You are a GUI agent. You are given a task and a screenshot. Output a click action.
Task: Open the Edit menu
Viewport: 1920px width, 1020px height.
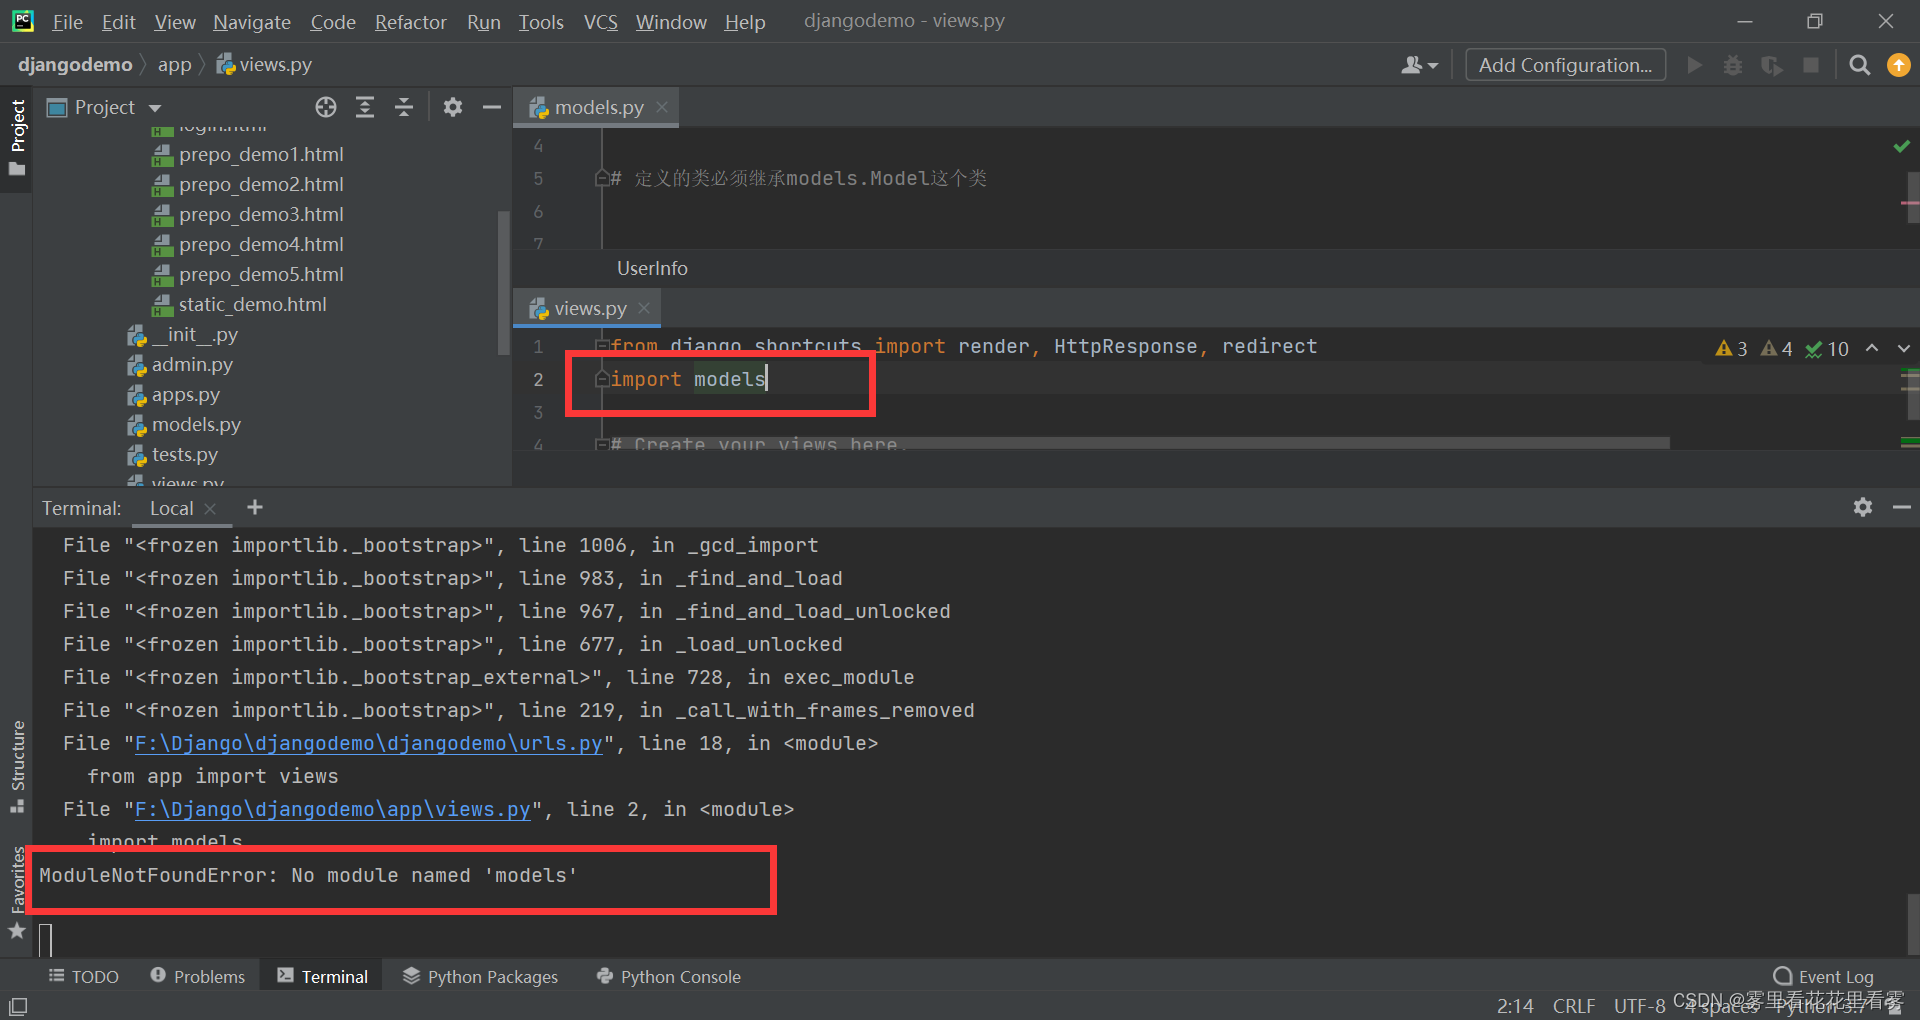tap(118, 21)
